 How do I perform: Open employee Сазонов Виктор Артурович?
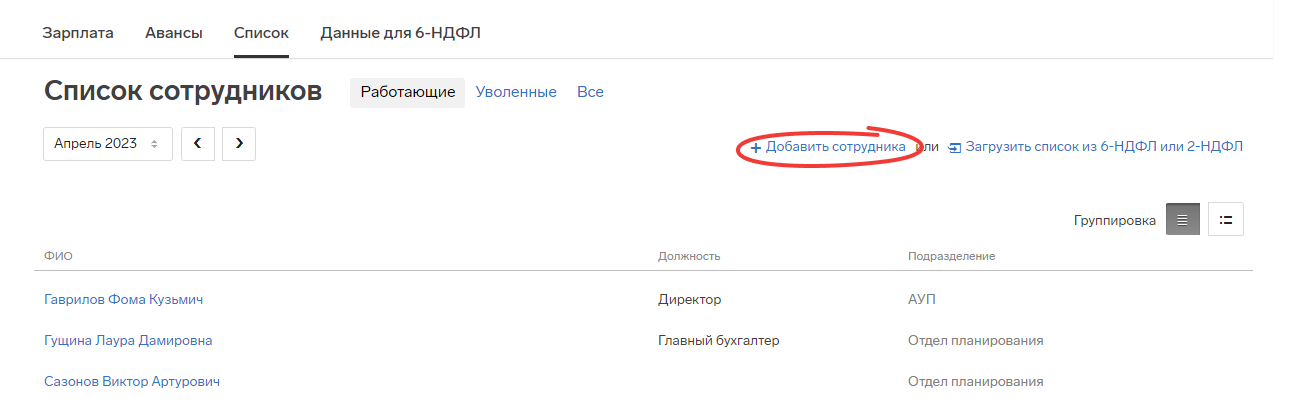132,381
